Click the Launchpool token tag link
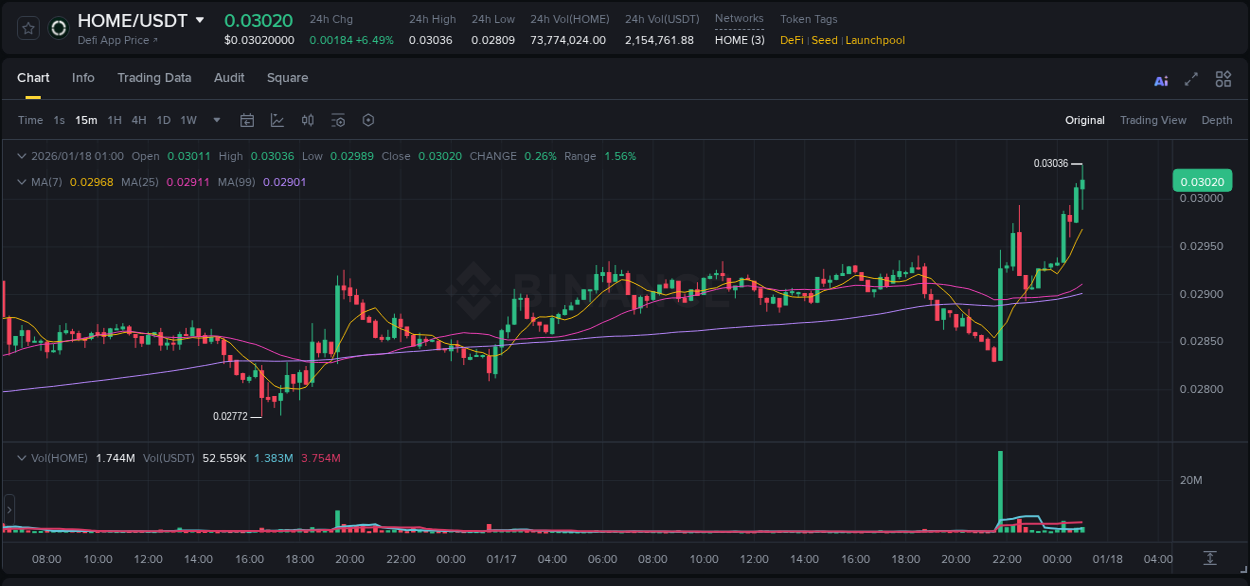This screenshot has height=586, width=1250. (x=875, y=40)
